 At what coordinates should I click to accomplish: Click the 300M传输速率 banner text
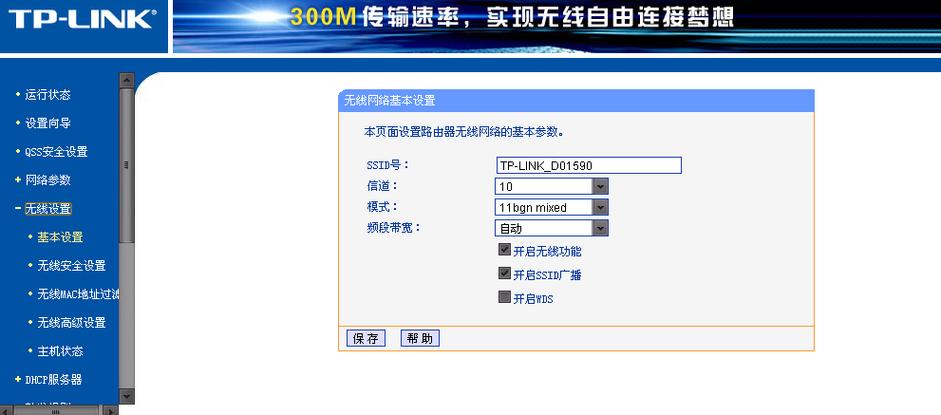pyautogui.click(x=512, y=17)
